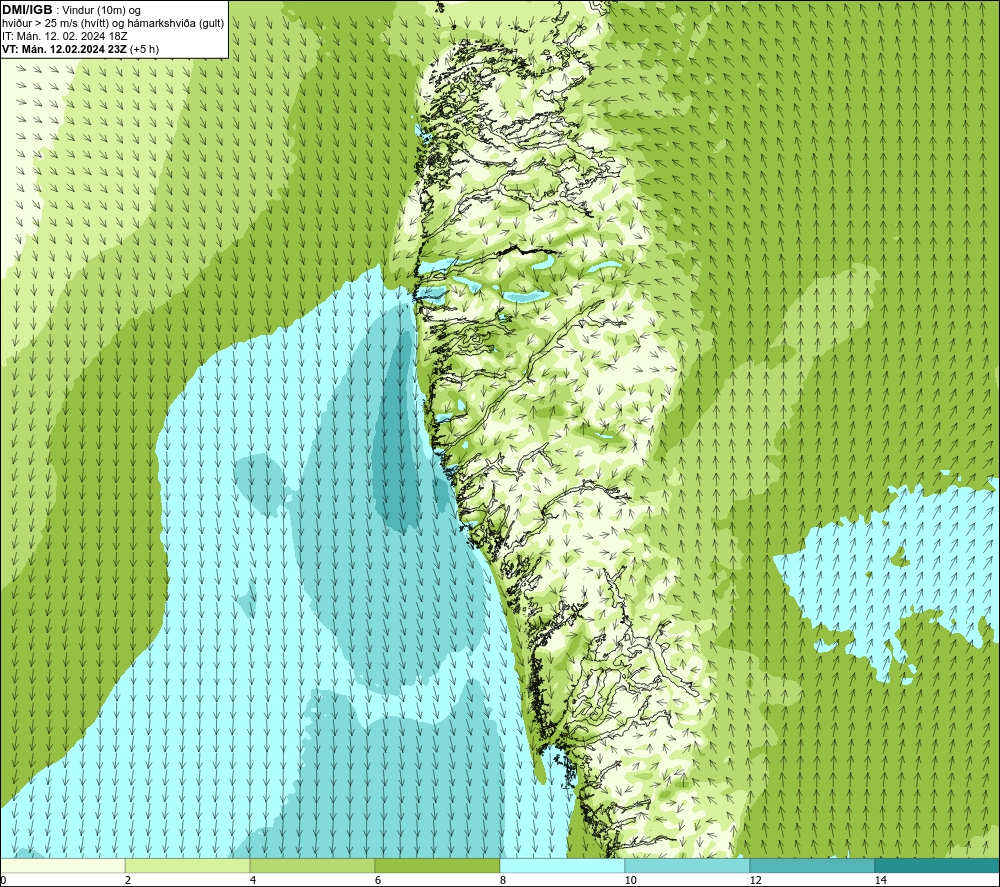Click the '2' label on the wind scale
This screenshot has height=887, width=1000.
(x=128, y=880)
